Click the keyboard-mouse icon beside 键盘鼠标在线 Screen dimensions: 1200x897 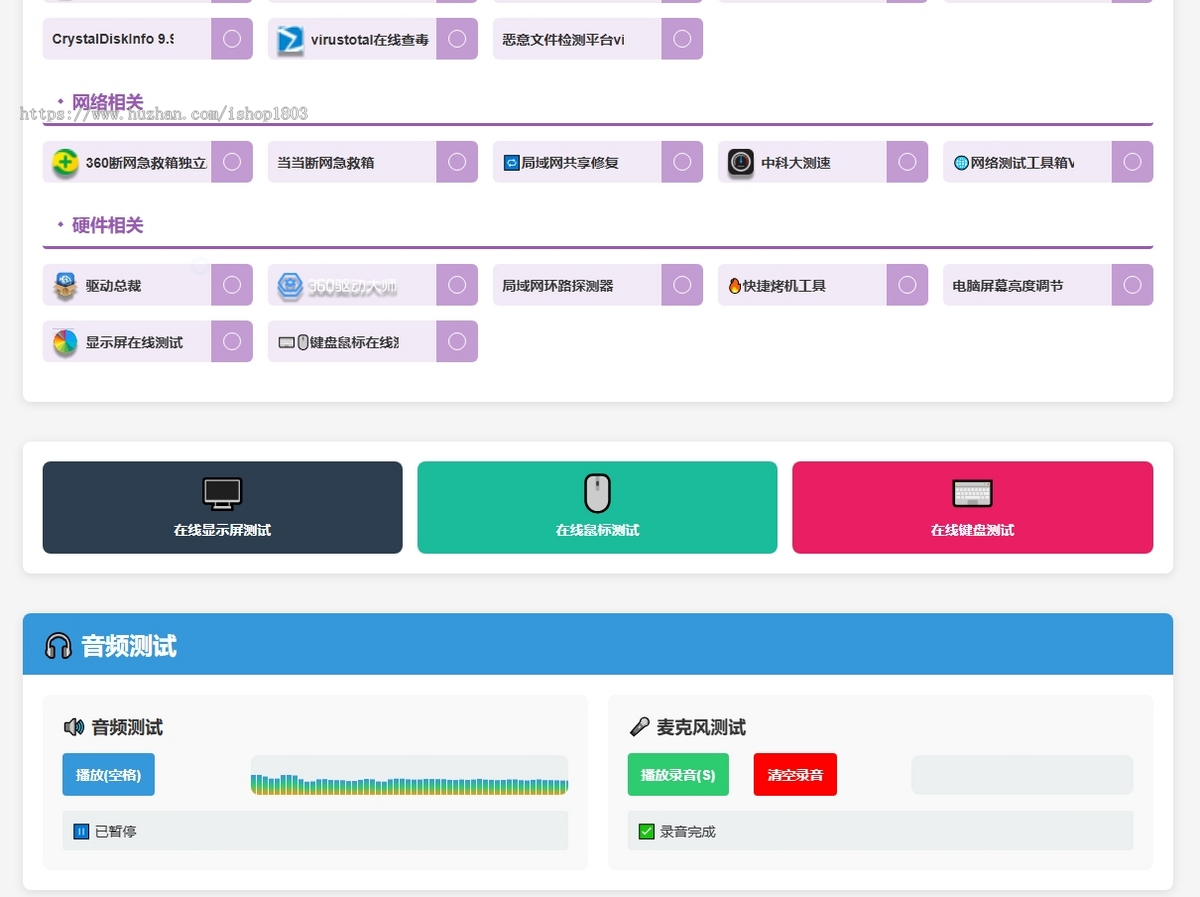coord(293,342)
